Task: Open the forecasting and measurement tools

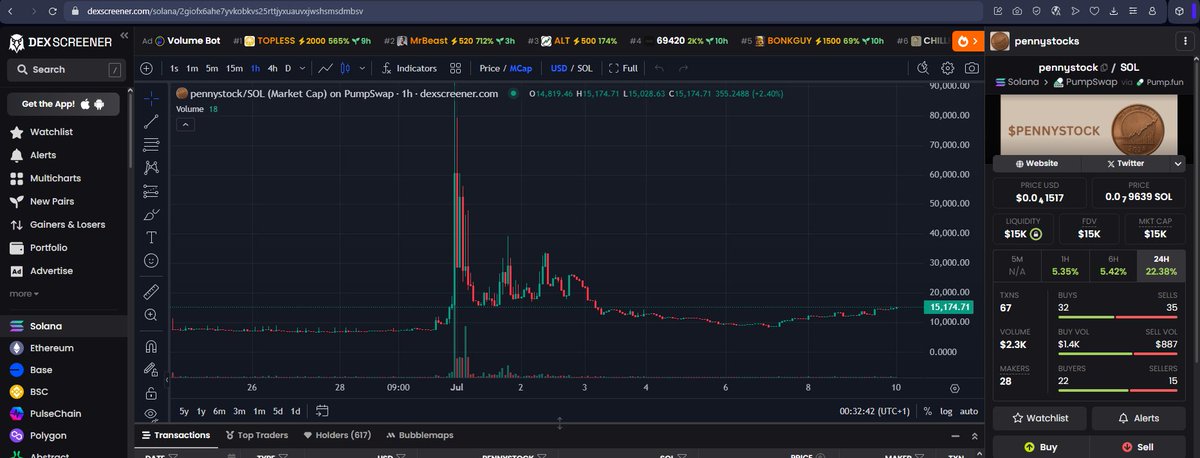Action: (x=151, y=191)
